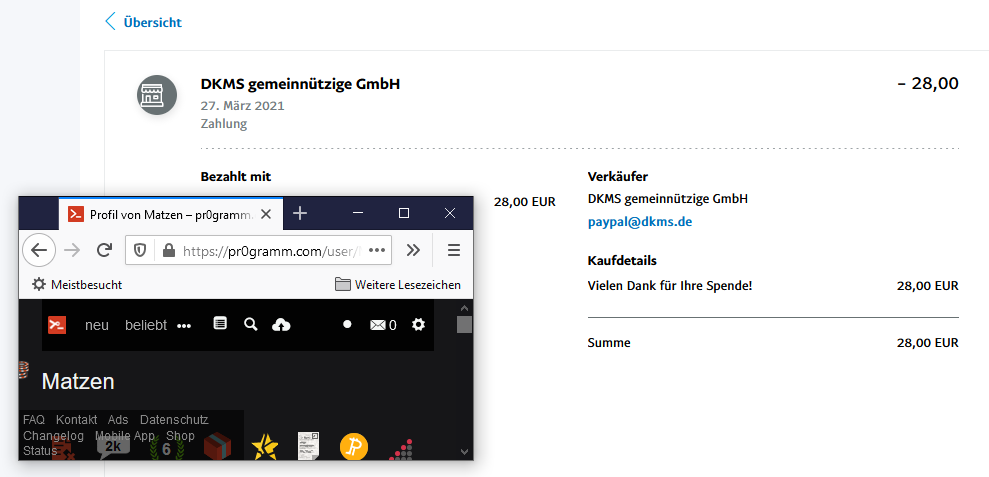Click the paypal@dkms.de email link

pyautogui.click(x=639, y=222)
